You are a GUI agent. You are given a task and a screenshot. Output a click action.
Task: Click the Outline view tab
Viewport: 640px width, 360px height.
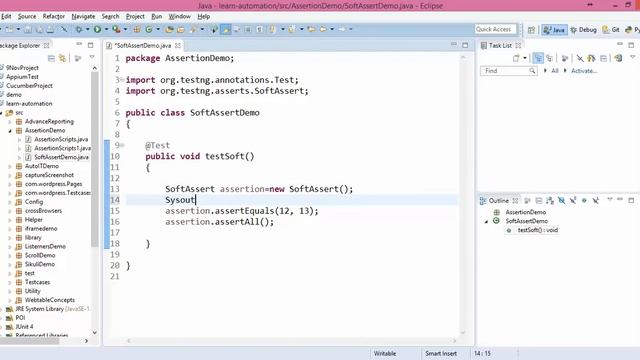[499, 200]
